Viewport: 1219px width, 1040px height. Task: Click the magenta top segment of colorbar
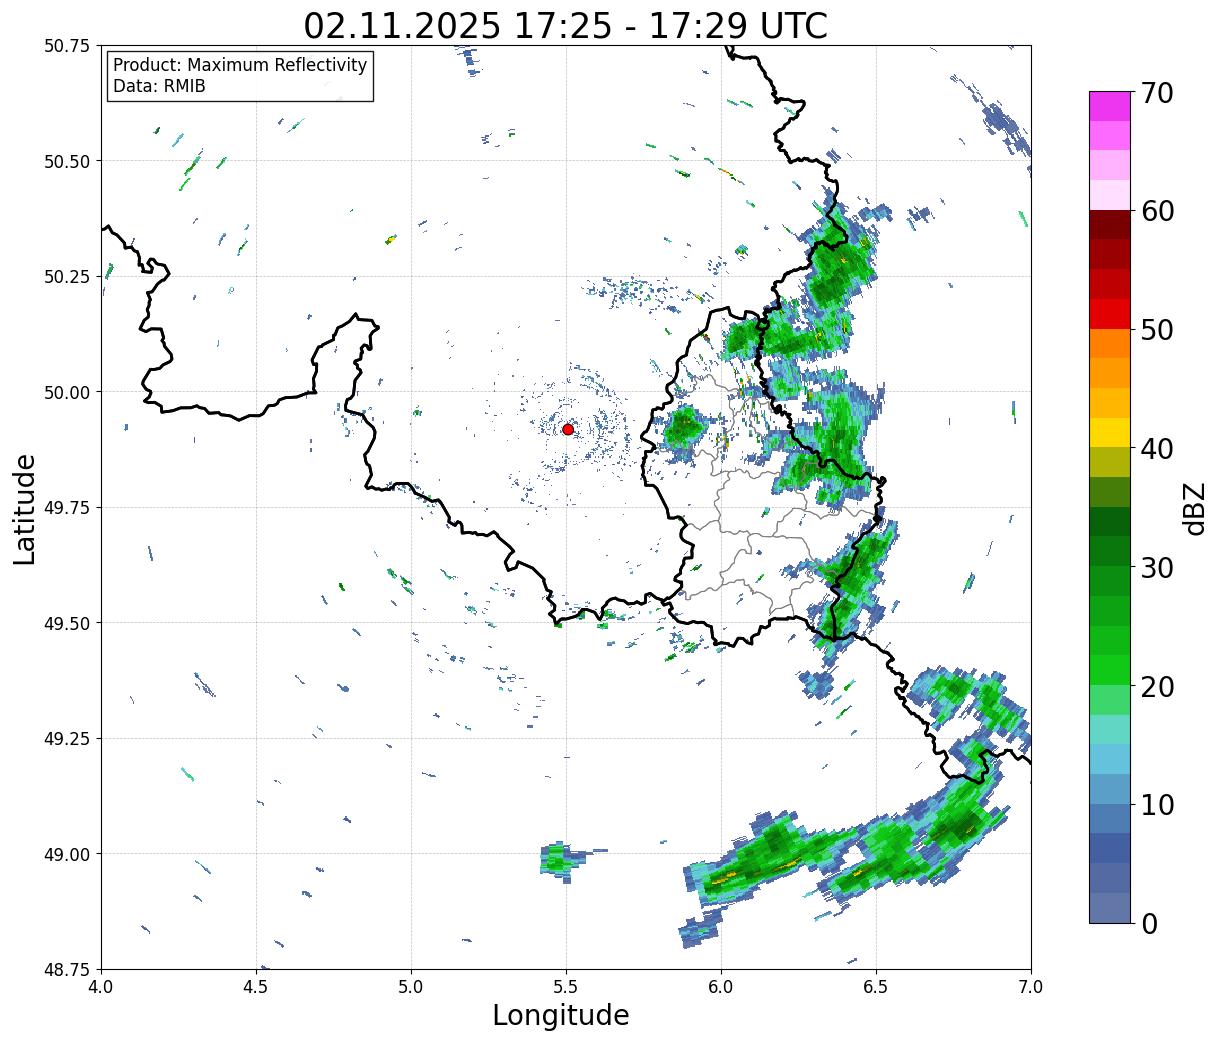point(1110,106)
